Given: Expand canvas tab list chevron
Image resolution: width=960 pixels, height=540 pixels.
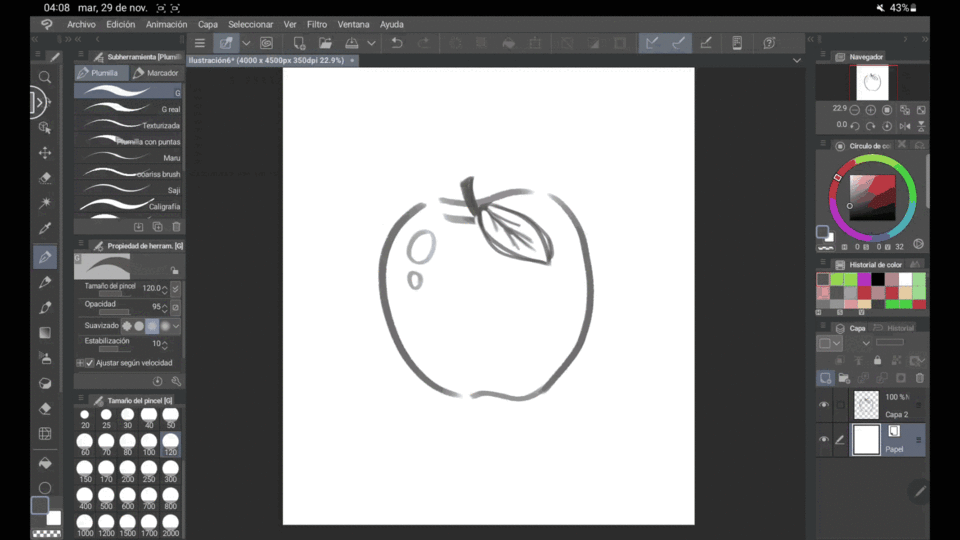Looking at the screenshot, I should (797, 61).
